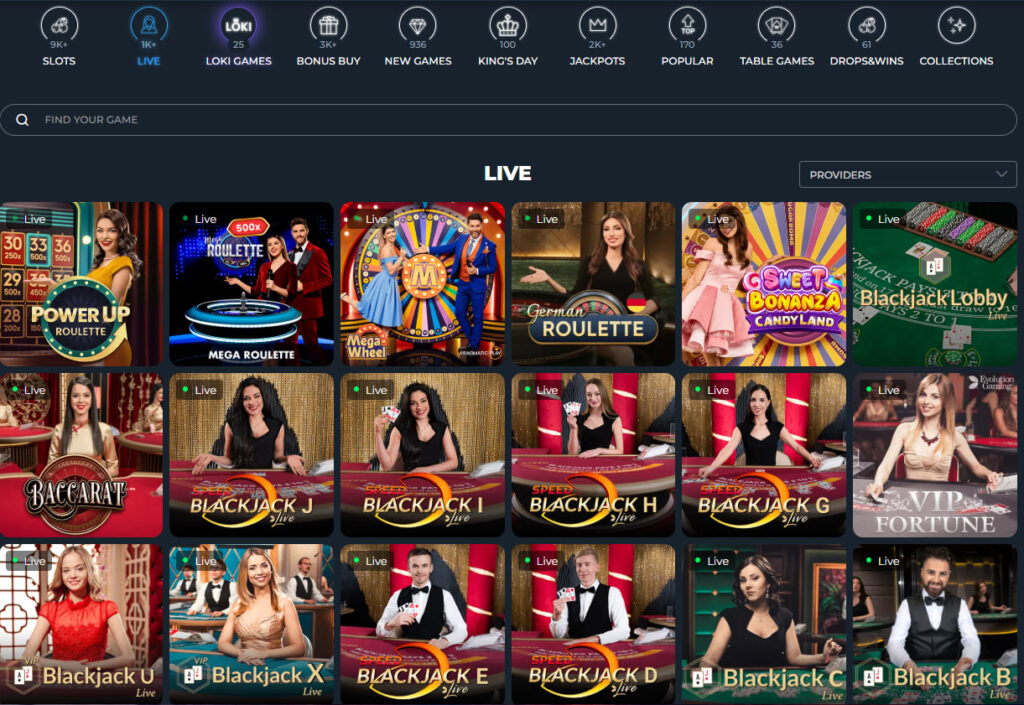Viewport: 1024px width, 705px height.
Task: Click the KING'S DAY tab label
Action: [x=507, y=61]
